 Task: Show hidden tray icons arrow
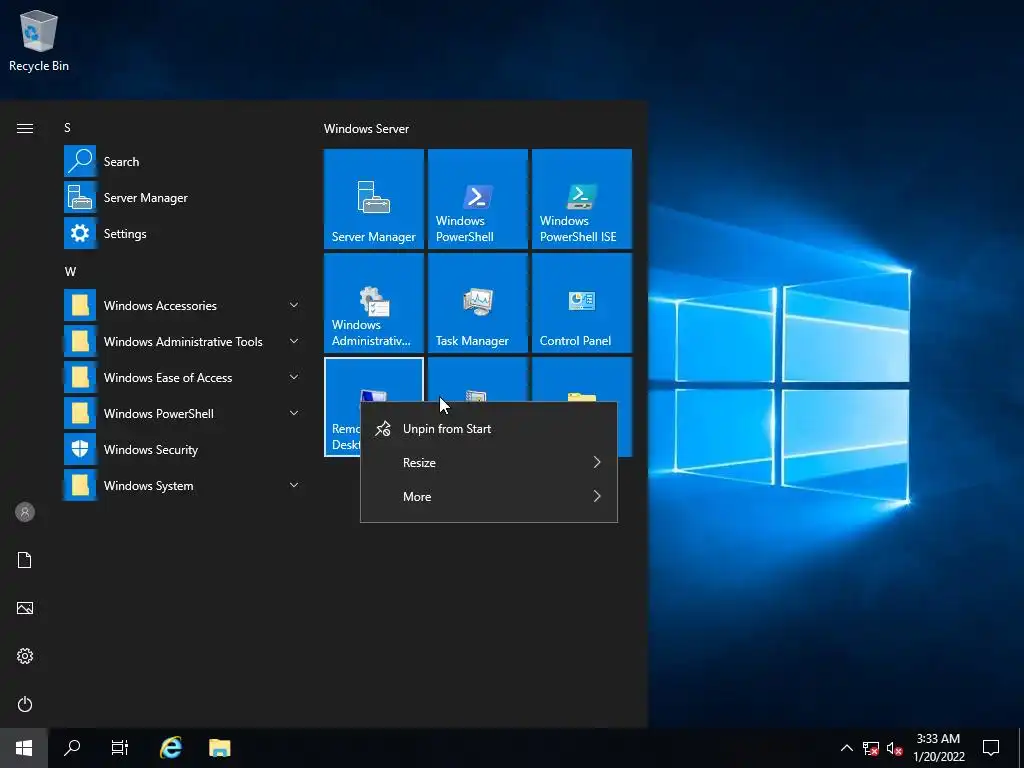pos(846,748)
